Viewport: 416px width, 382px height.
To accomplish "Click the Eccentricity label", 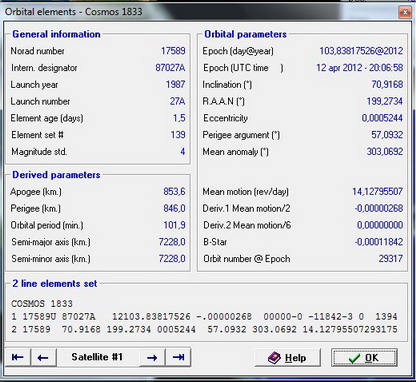I will (x=225, y=118).
